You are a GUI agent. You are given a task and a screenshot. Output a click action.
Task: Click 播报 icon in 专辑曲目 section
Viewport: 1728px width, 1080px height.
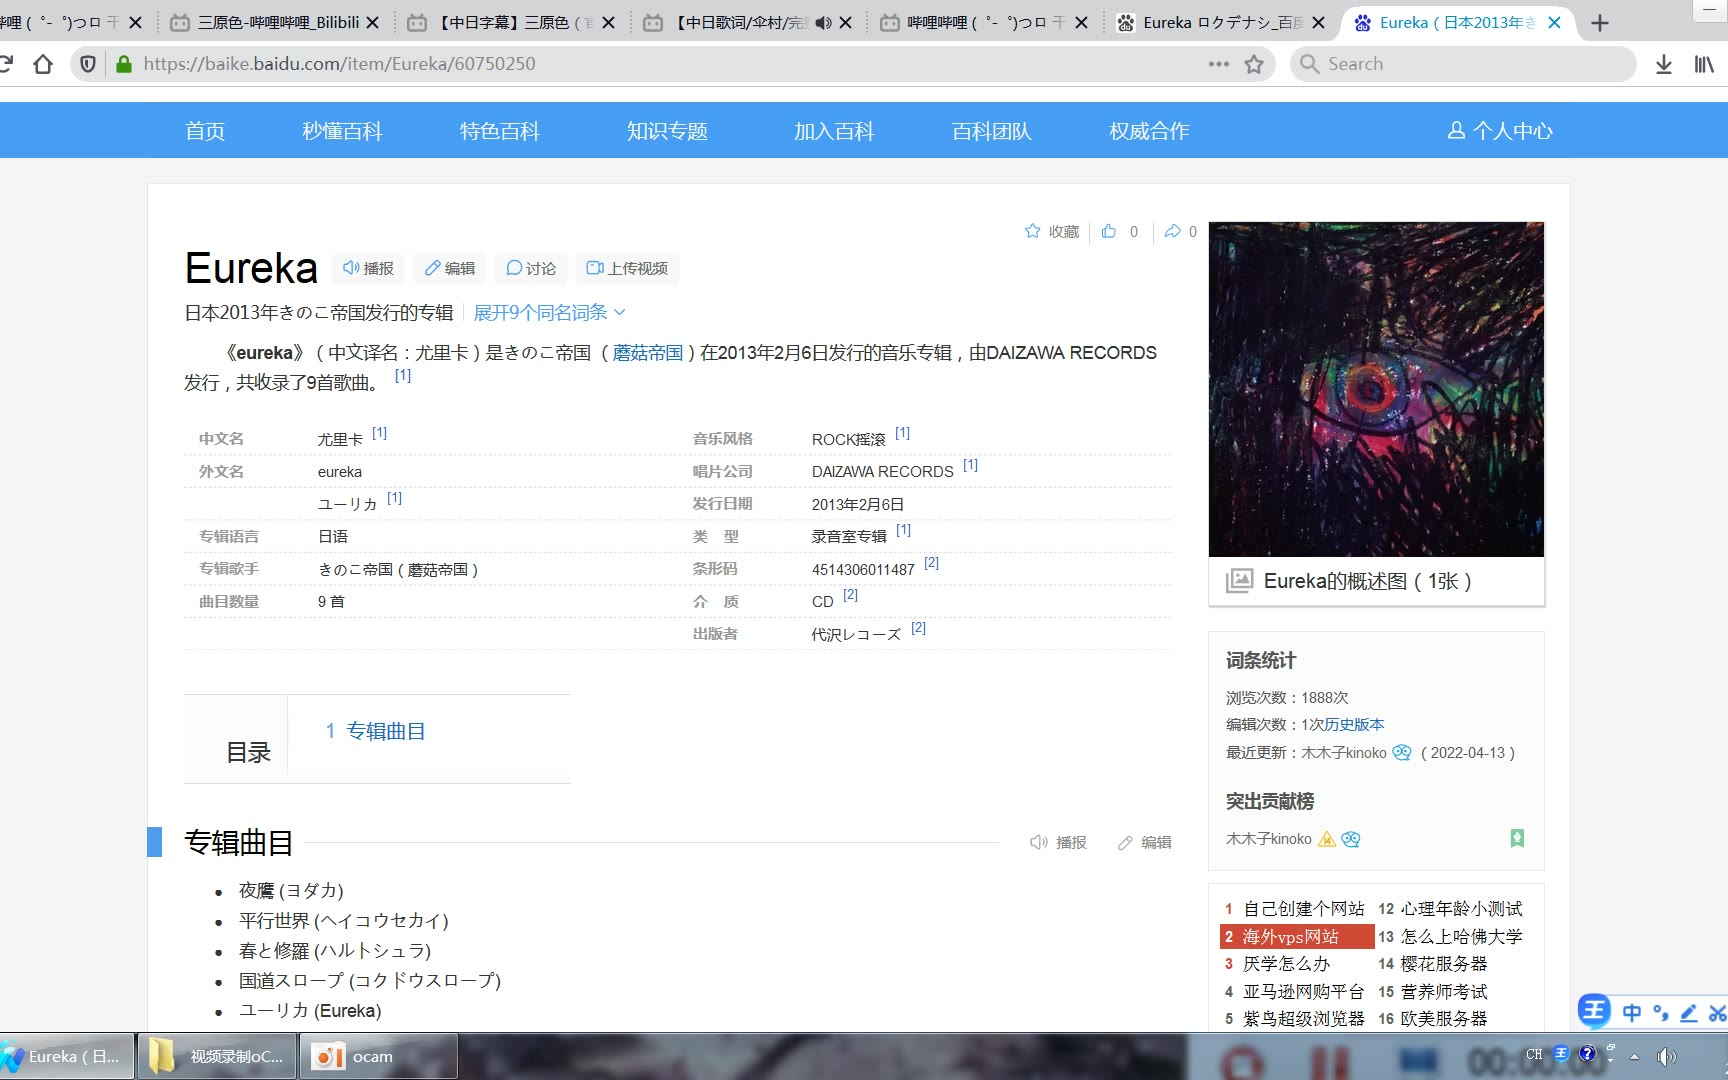click(1058, 842)
